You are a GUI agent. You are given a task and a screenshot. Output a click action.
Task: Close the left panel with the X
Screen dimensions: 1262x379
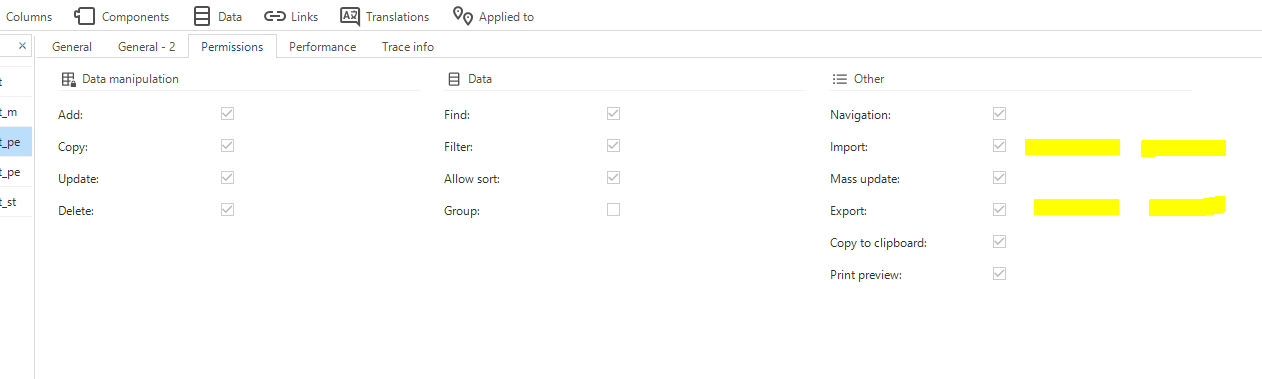pyautogui.click(x=22, y=46)
